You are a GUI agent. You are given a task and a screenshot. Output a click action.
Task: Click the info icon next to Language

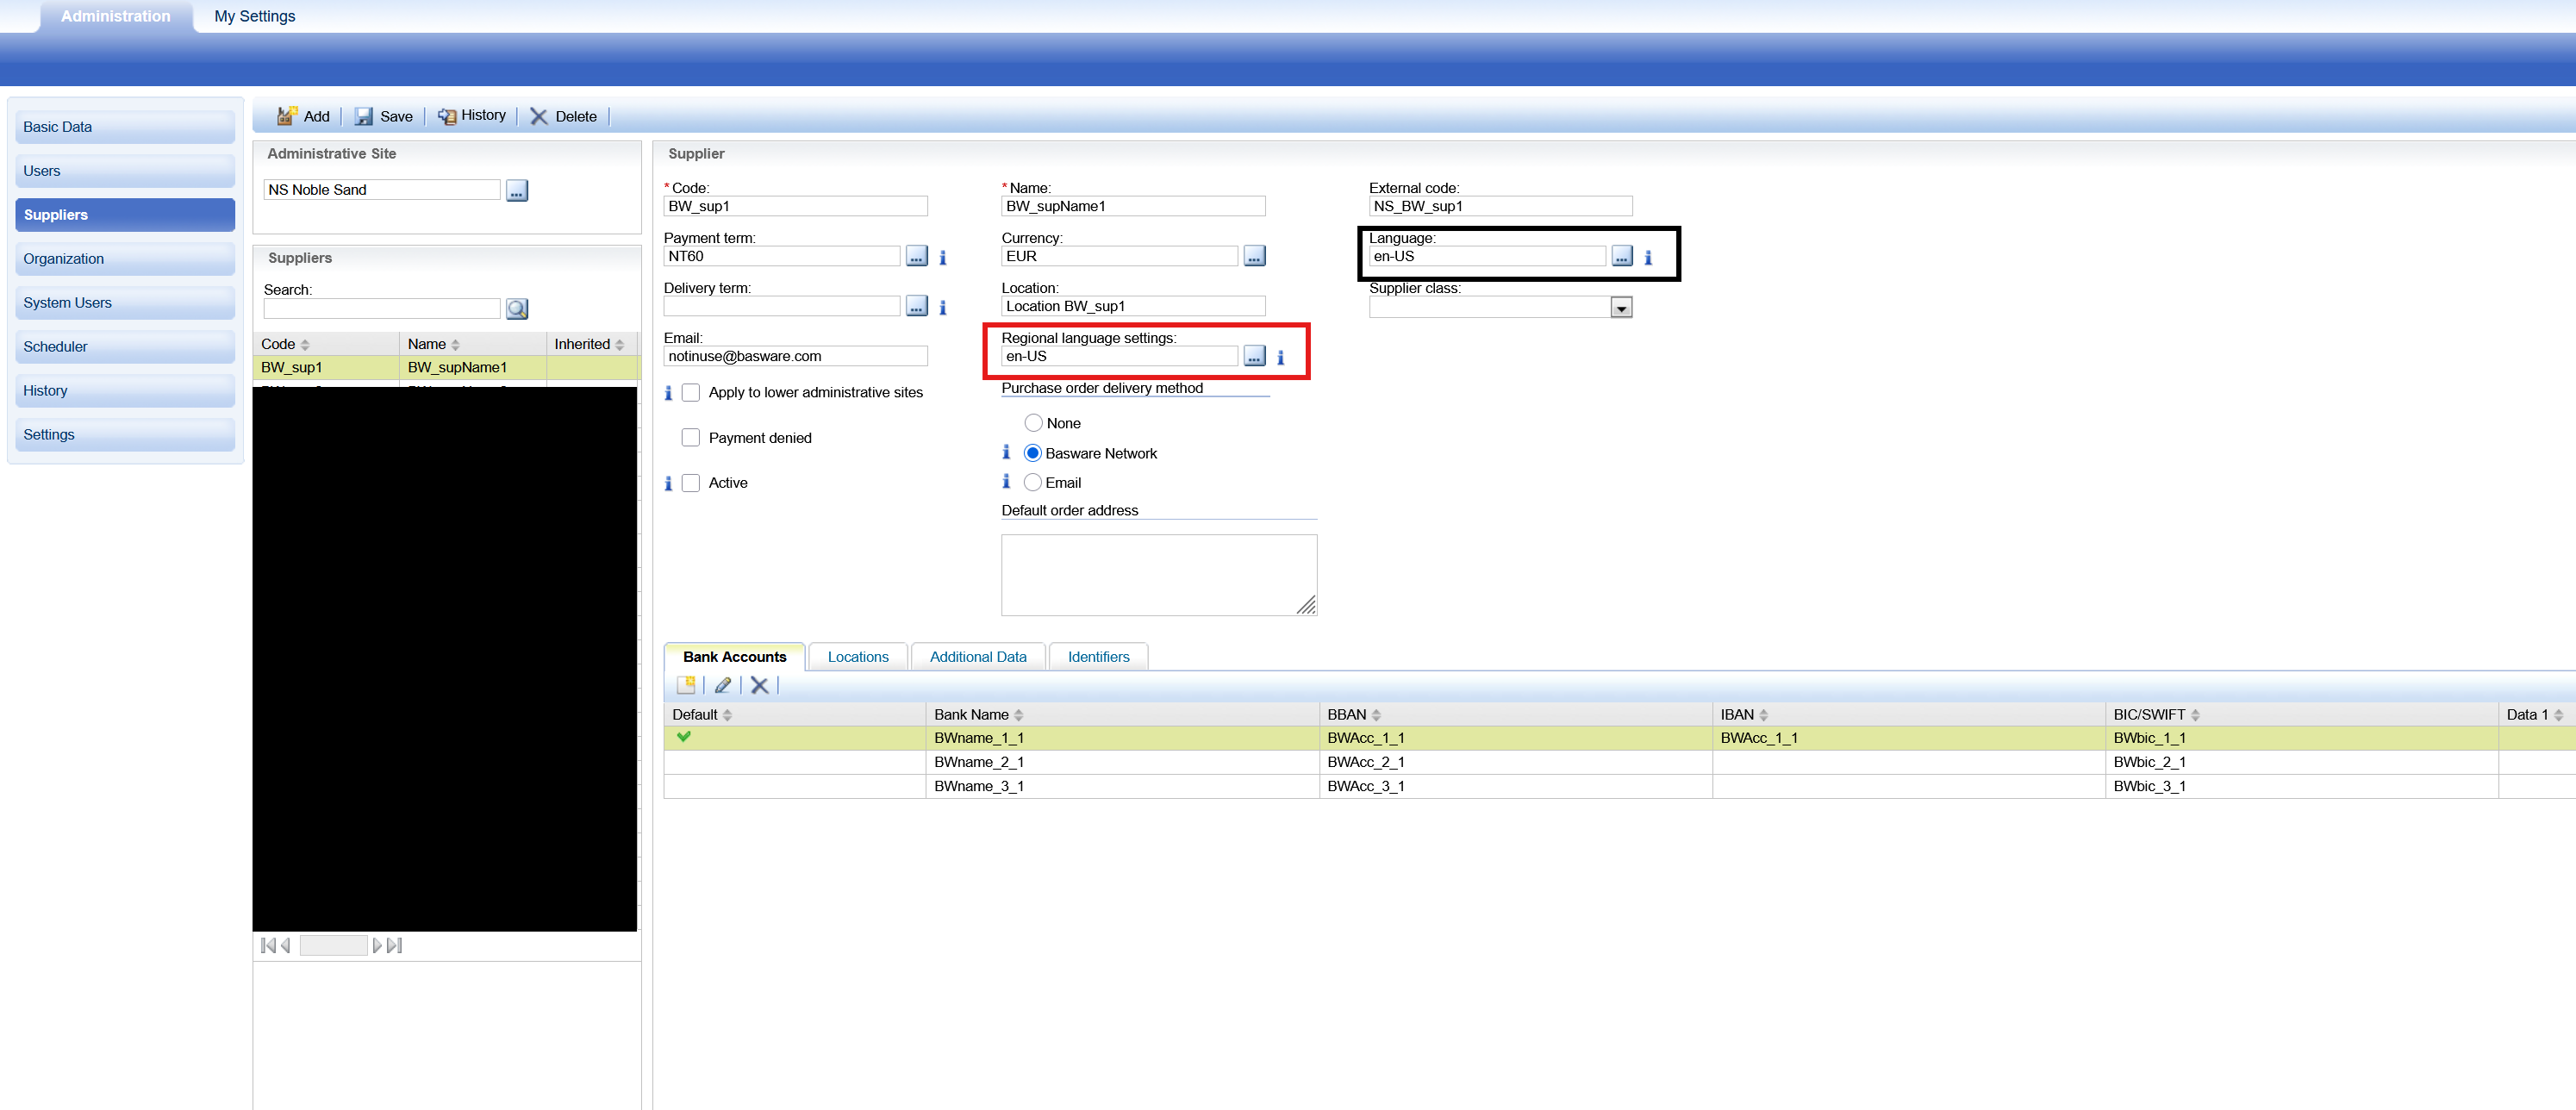click(x=1648, y=257)
